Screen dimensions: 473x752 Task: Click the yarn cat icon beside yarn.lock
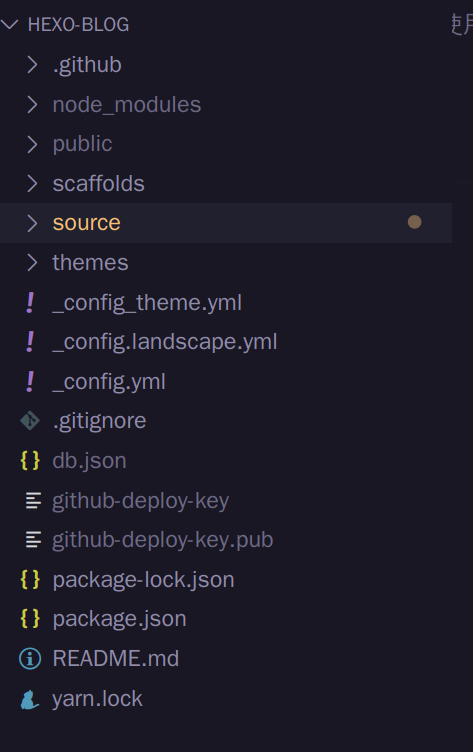click(x=30, y=699)
